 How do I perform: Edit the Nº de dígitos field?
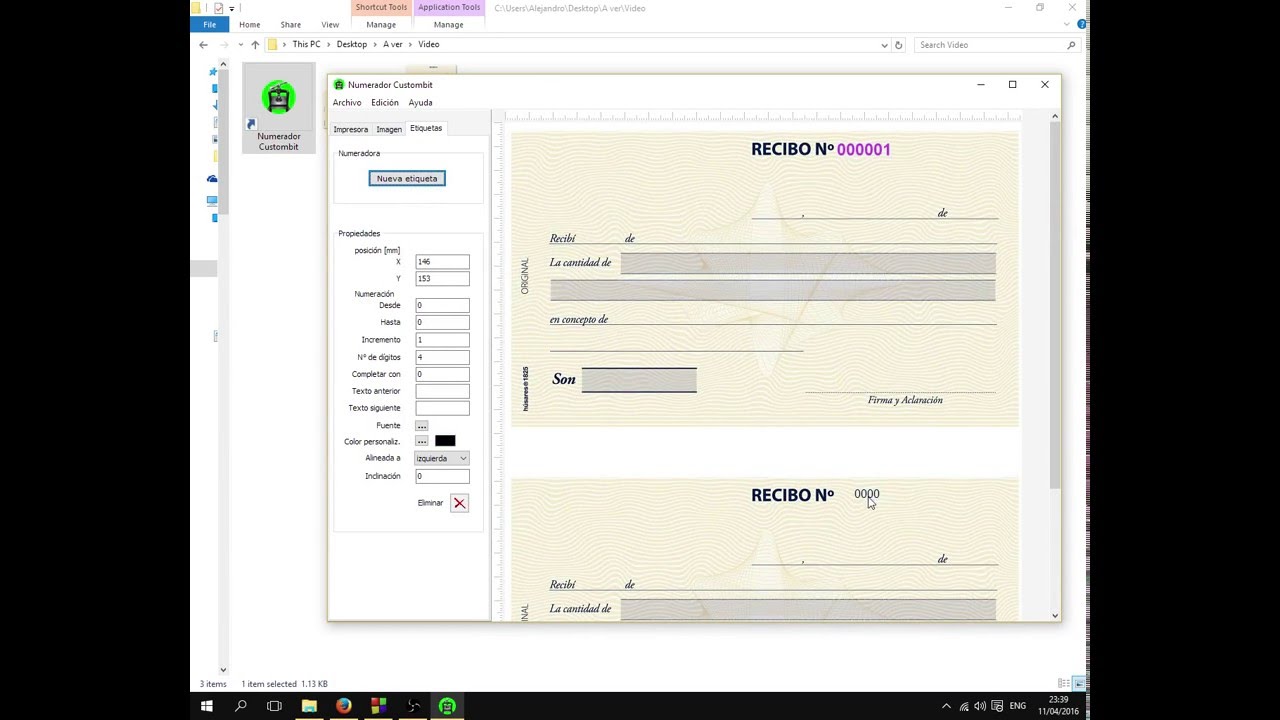(442, 357)
